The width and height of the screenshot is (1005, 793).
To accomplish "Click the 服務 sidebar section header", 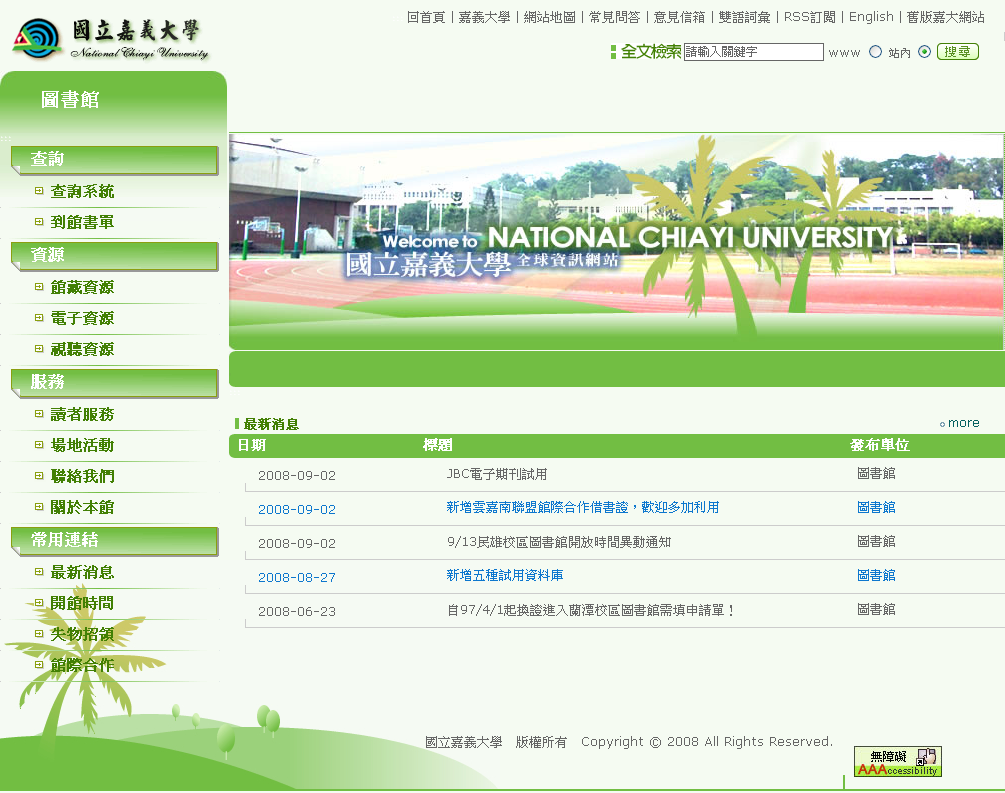I will pos(115,383).
